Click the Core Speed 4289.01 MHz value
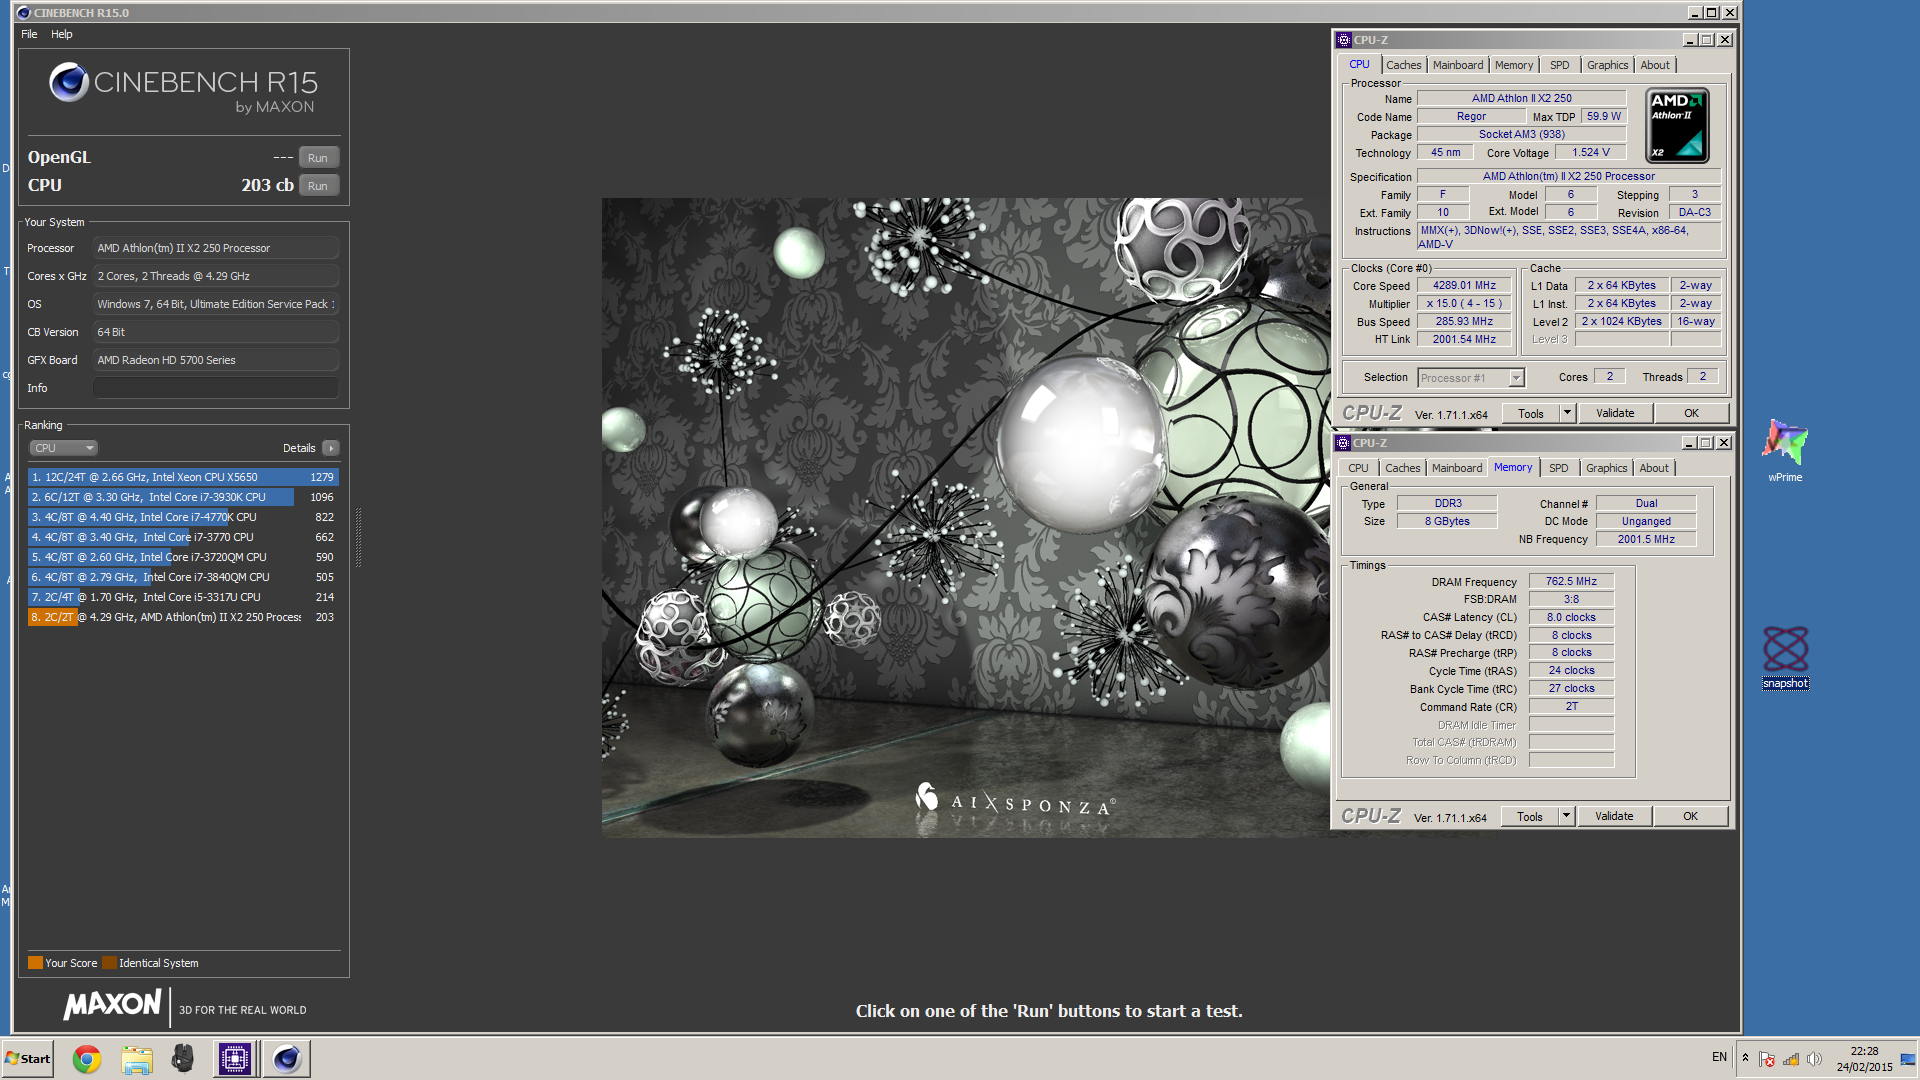This screenshot has height=1080, width=1920. click(x=1464, y=286)
